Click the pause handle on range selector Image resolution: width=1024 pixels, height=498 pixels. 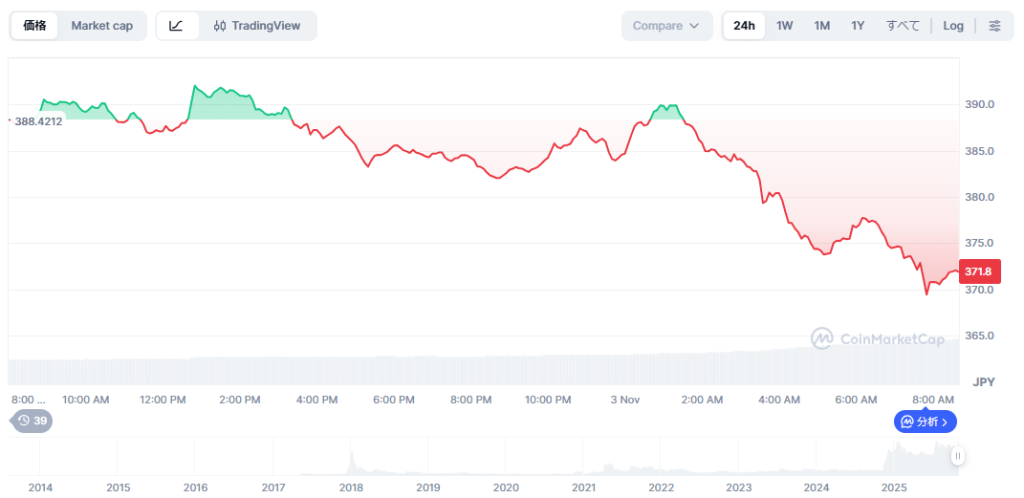point(957,456)
